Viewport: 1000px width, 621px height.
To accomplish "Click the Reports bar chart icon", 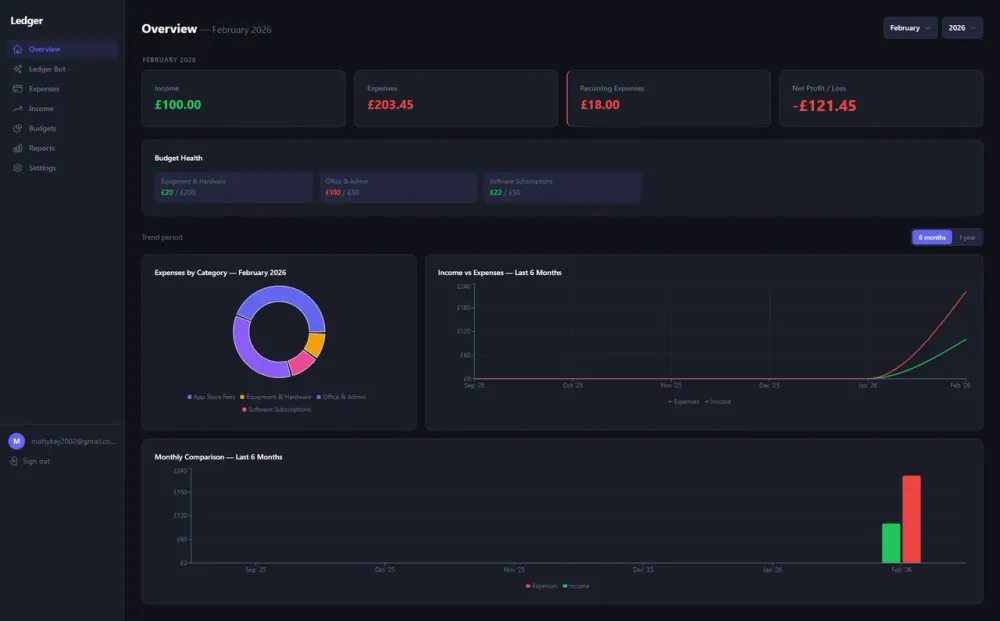I will (17, 148).
